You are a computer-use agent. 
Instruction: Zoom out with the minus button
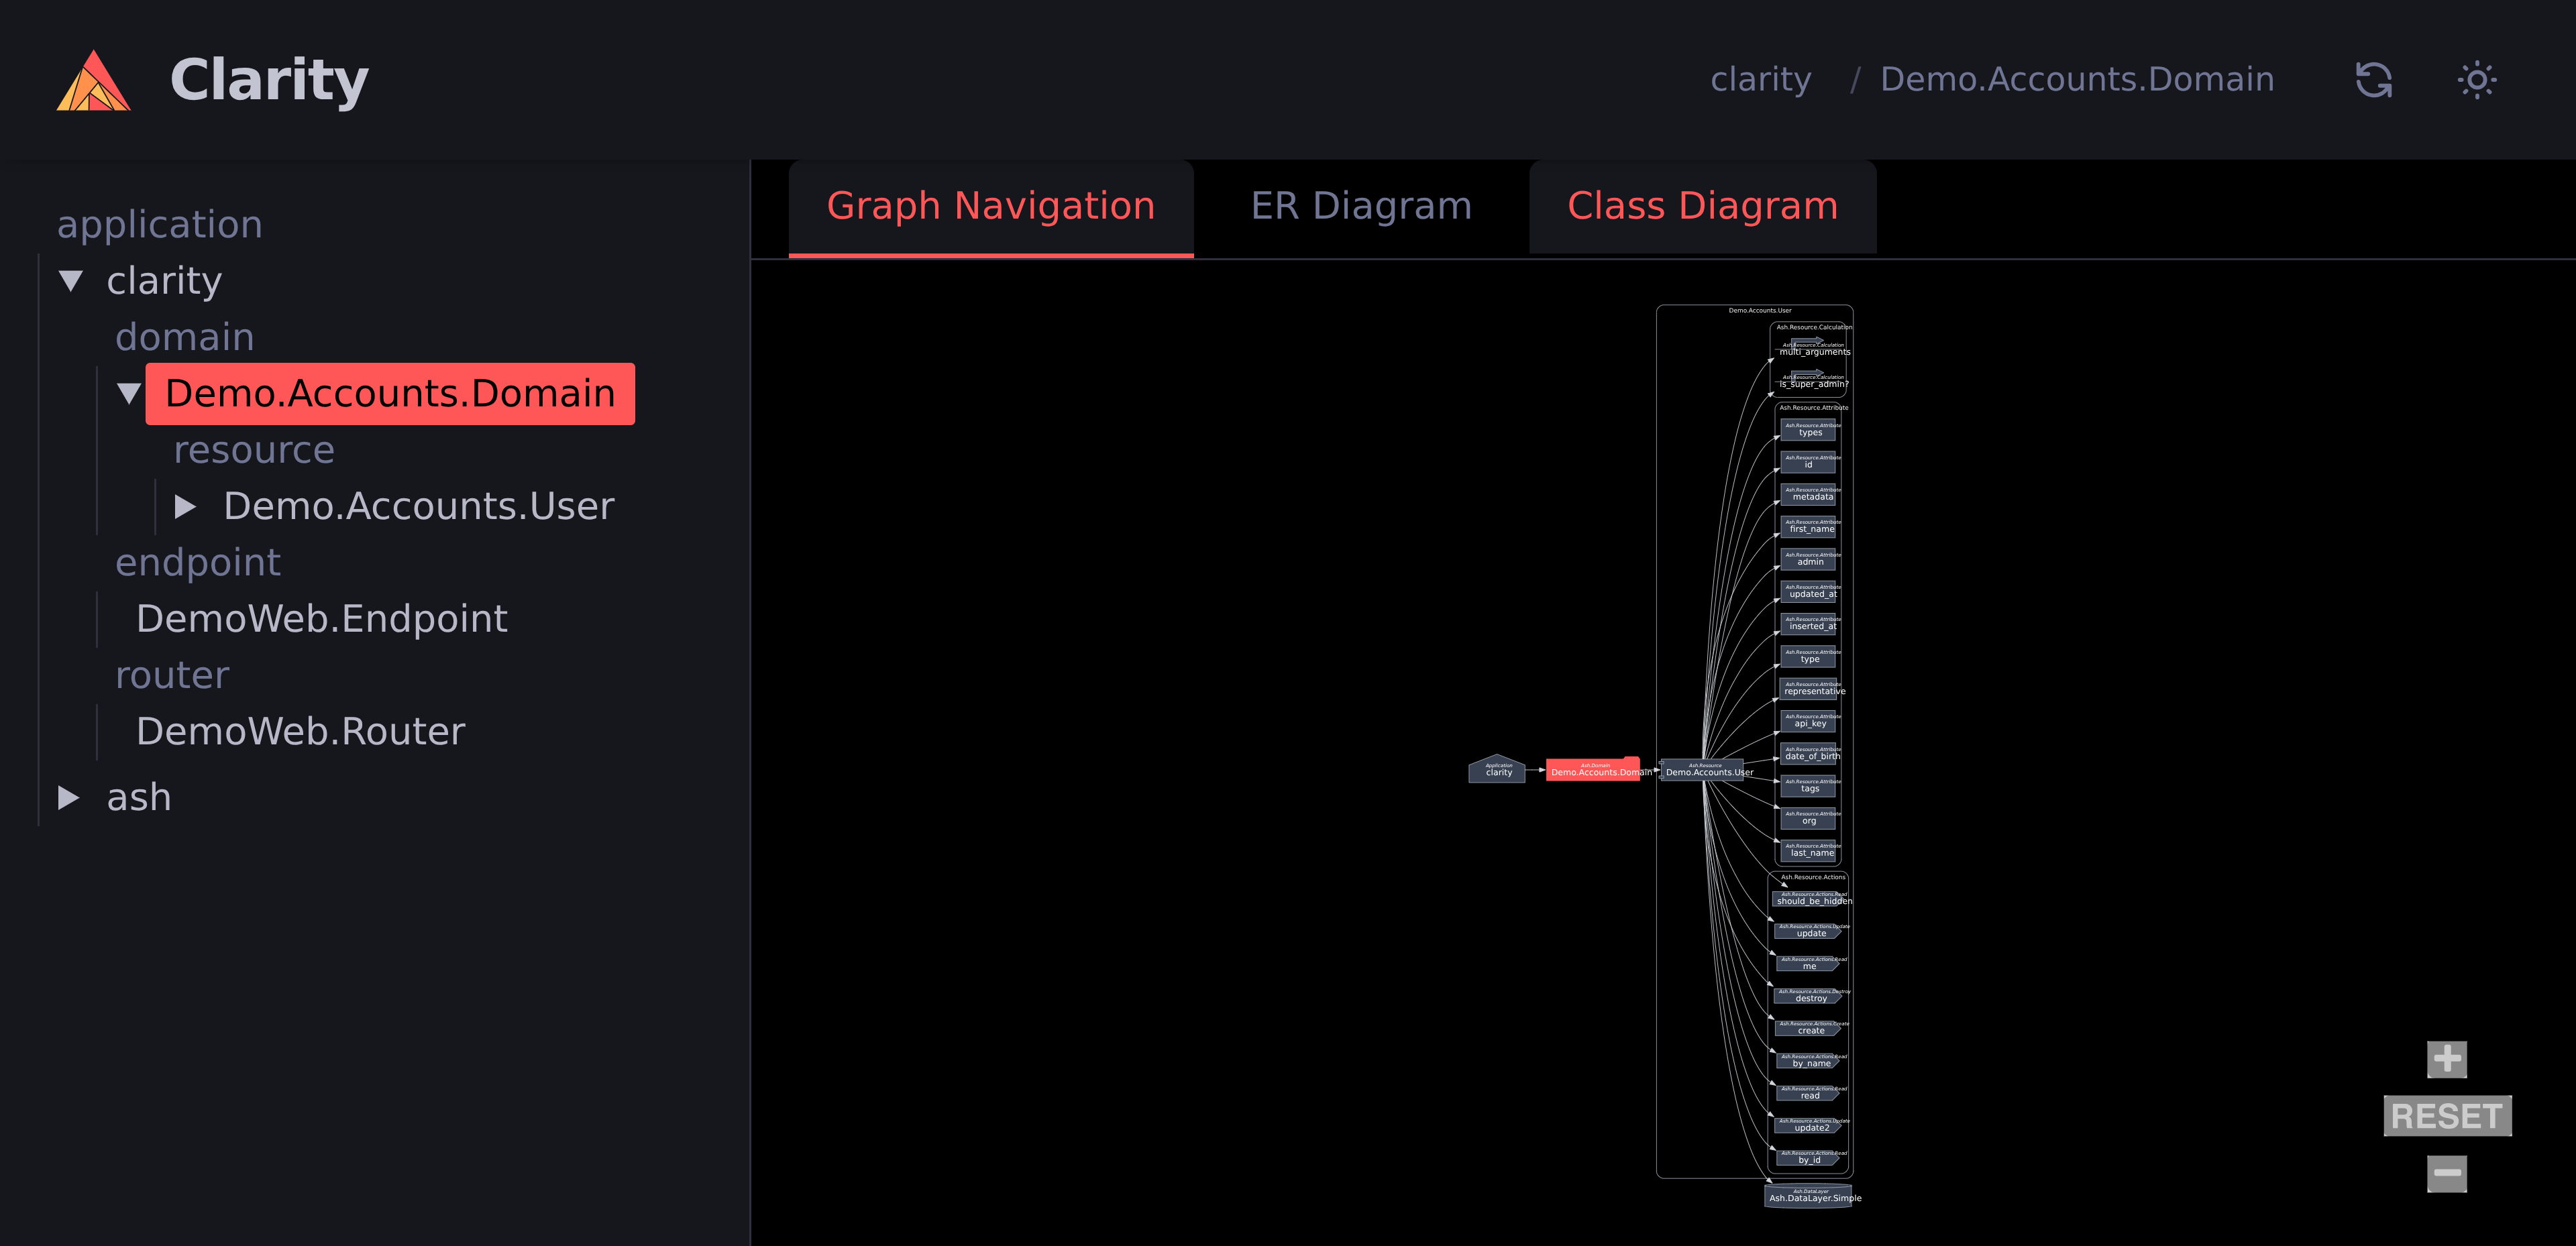click(x=2446, y=1173)
